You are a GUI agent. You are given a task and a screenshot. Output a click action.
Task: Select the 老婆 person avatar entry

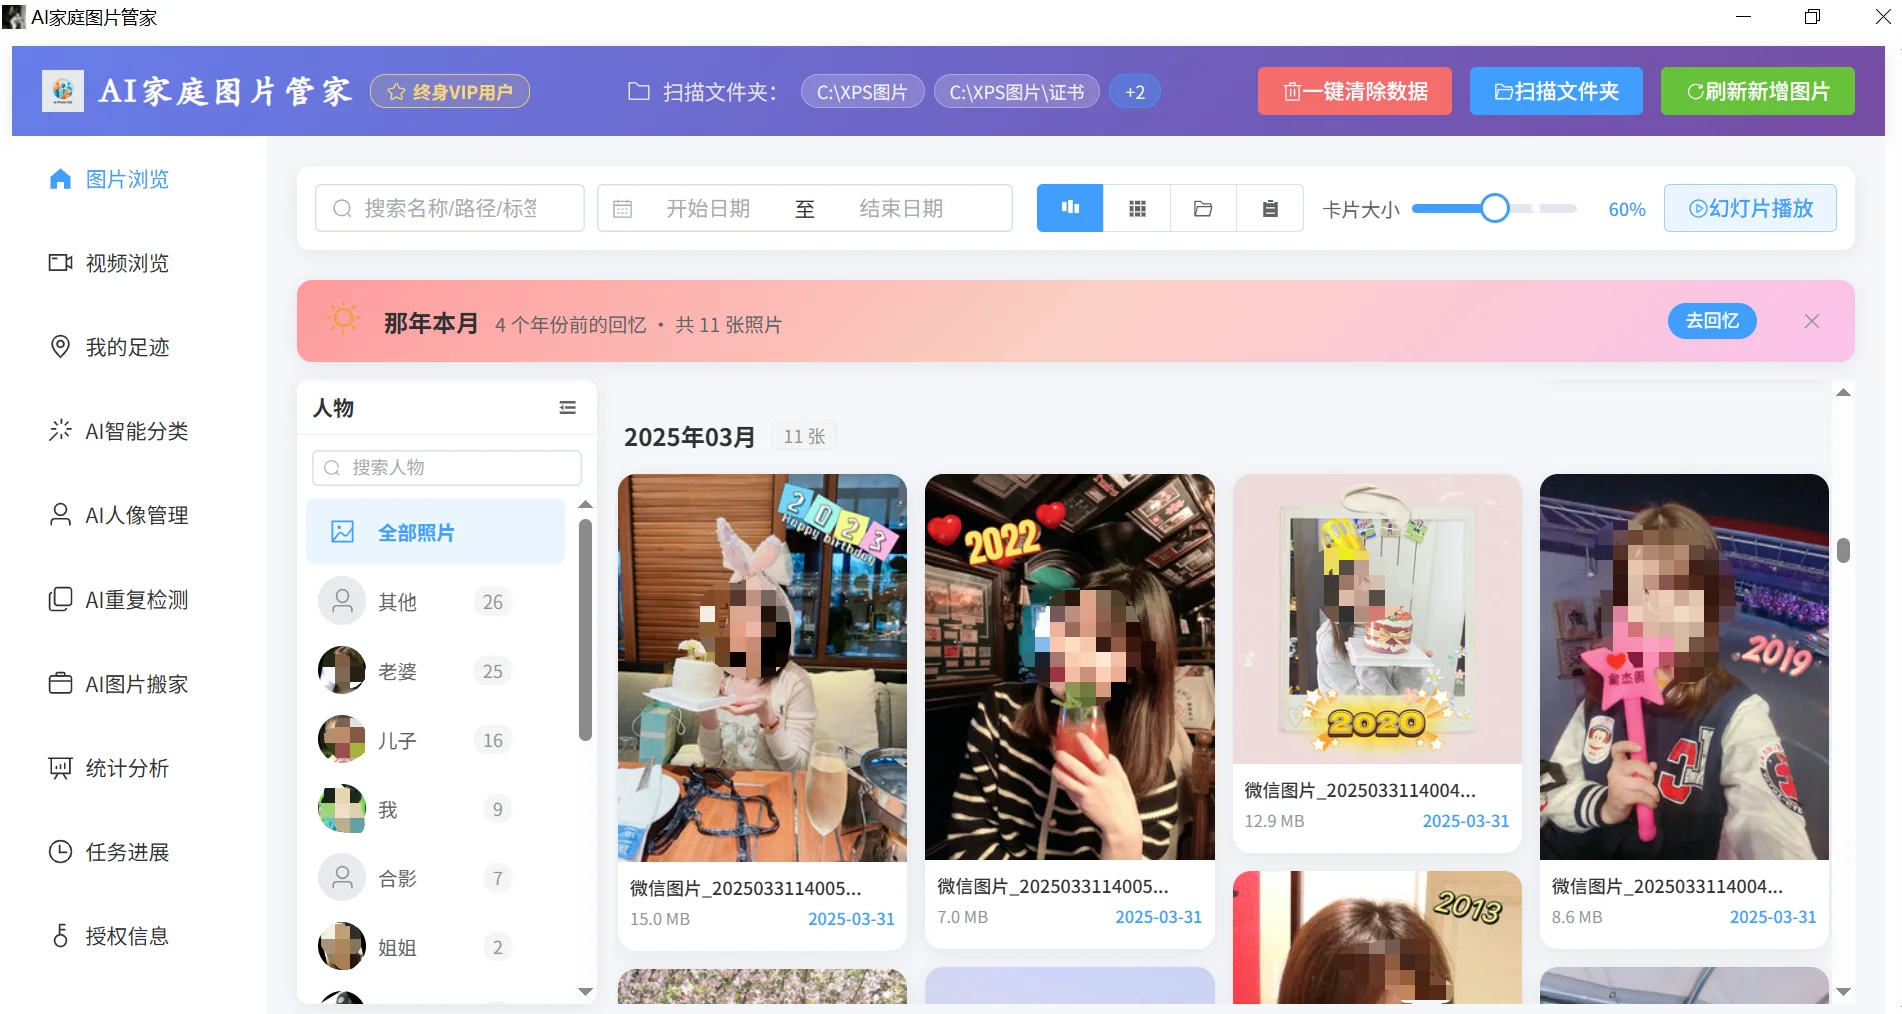(x=436, y=671)
